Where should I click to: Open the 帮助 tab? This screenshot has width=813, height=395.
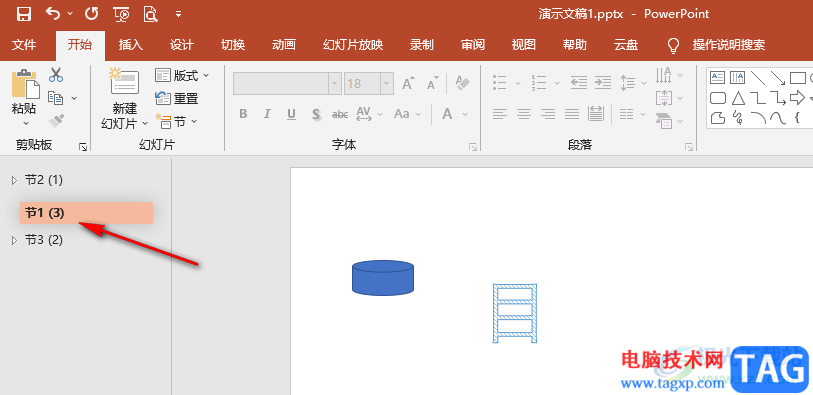coord(574,45)
